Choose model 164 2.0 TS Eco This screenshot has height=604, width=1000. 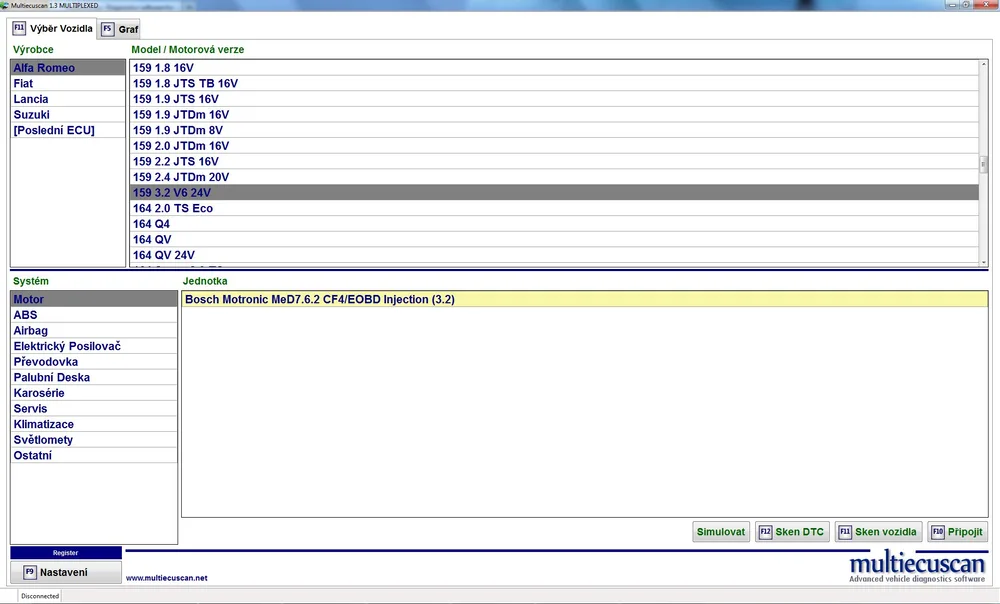pyautogui.click(x=554, y=209)
